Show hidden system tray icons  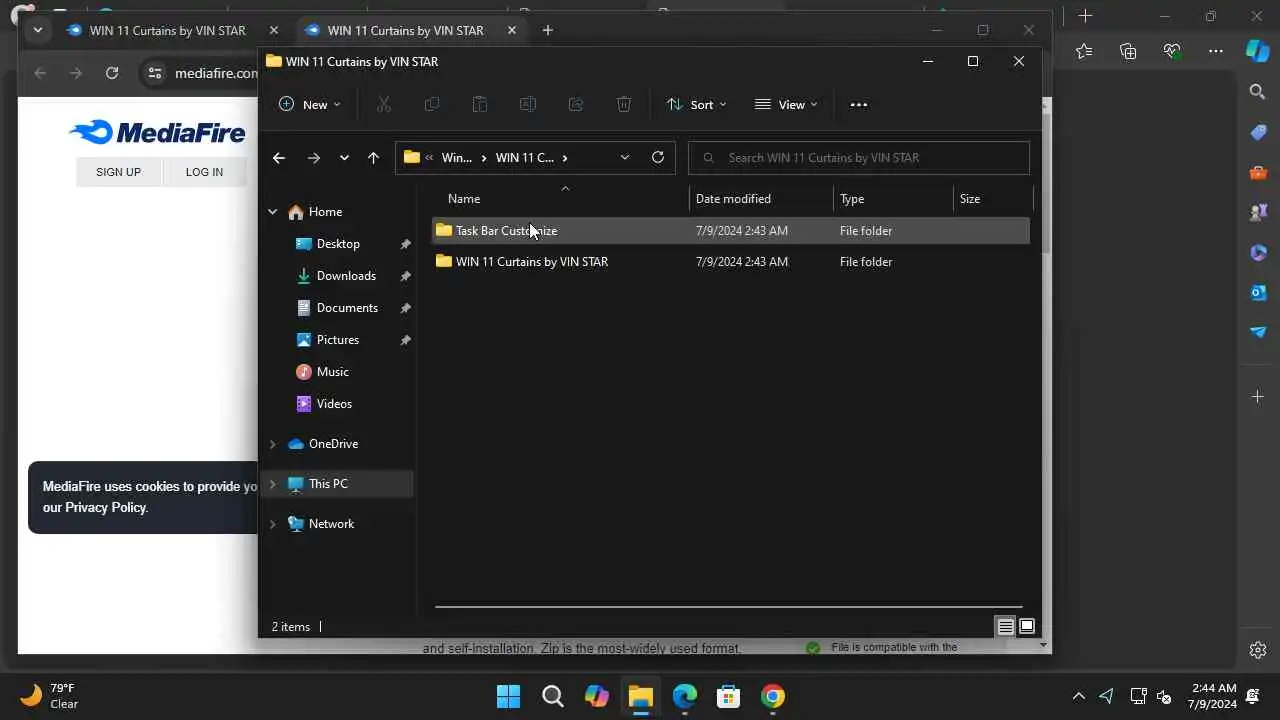click(x=1078, y=696)
